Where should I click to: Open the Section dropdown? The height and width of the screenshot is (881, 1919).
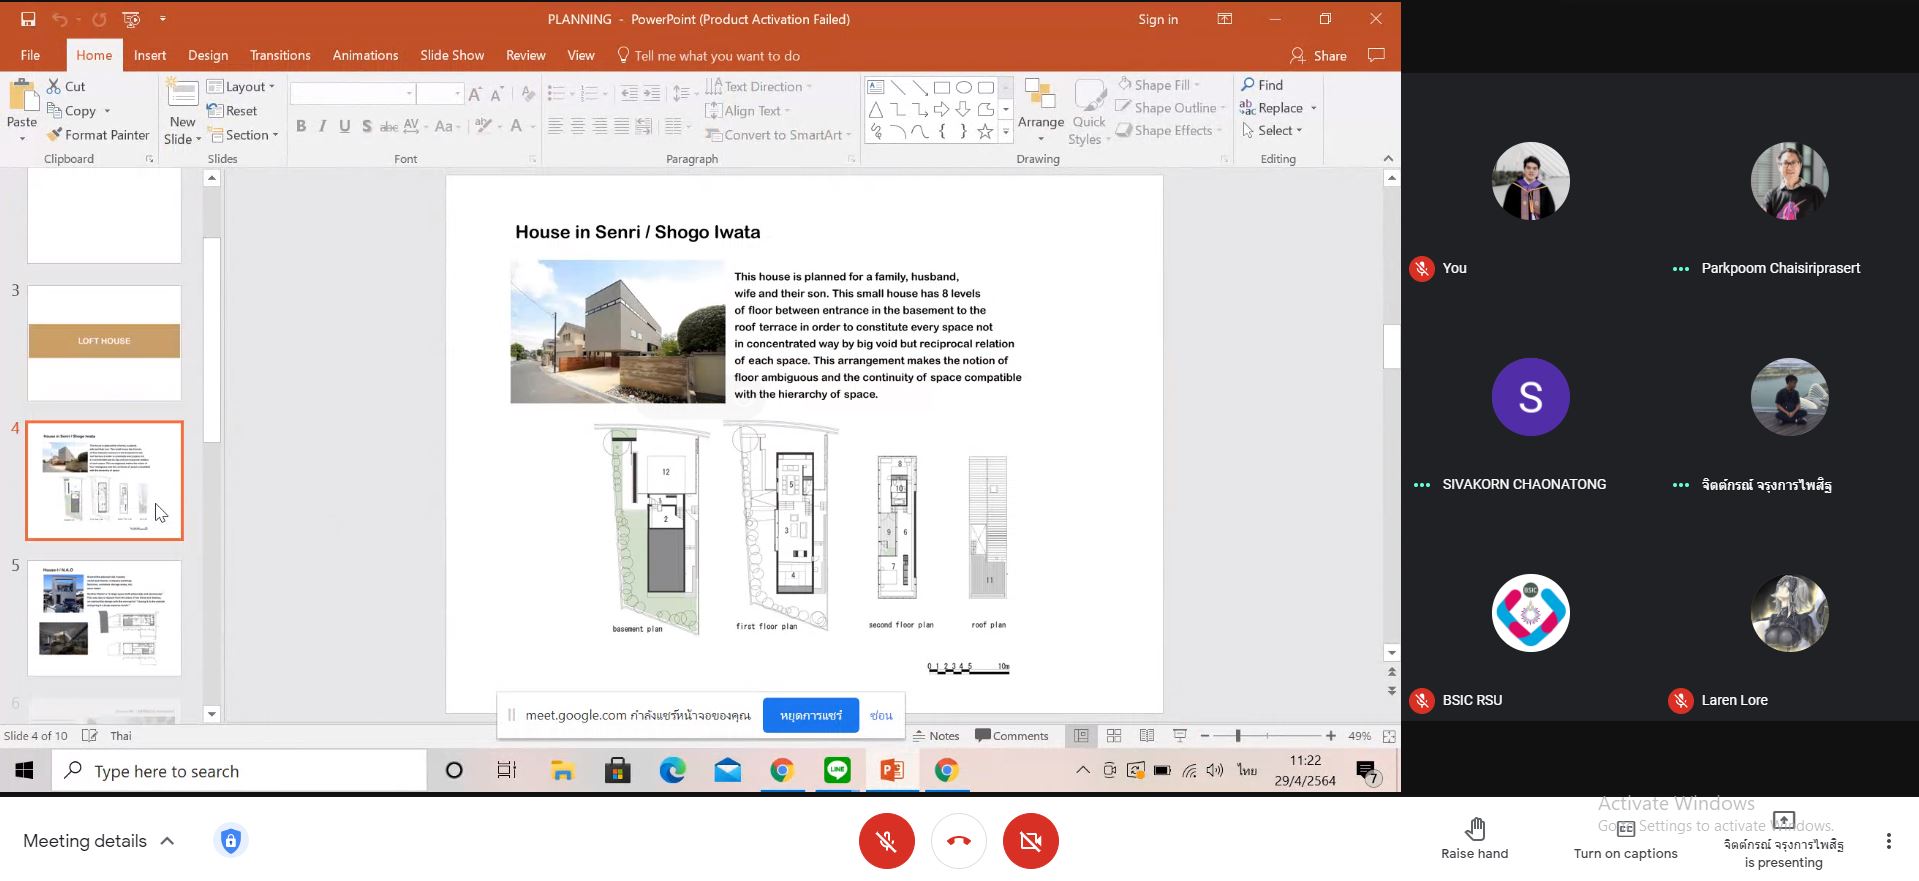point(243,135)
